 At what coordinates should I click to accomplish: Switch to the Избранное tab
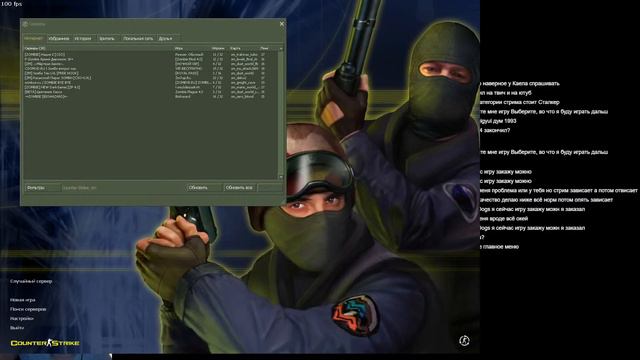pos(59,38)
